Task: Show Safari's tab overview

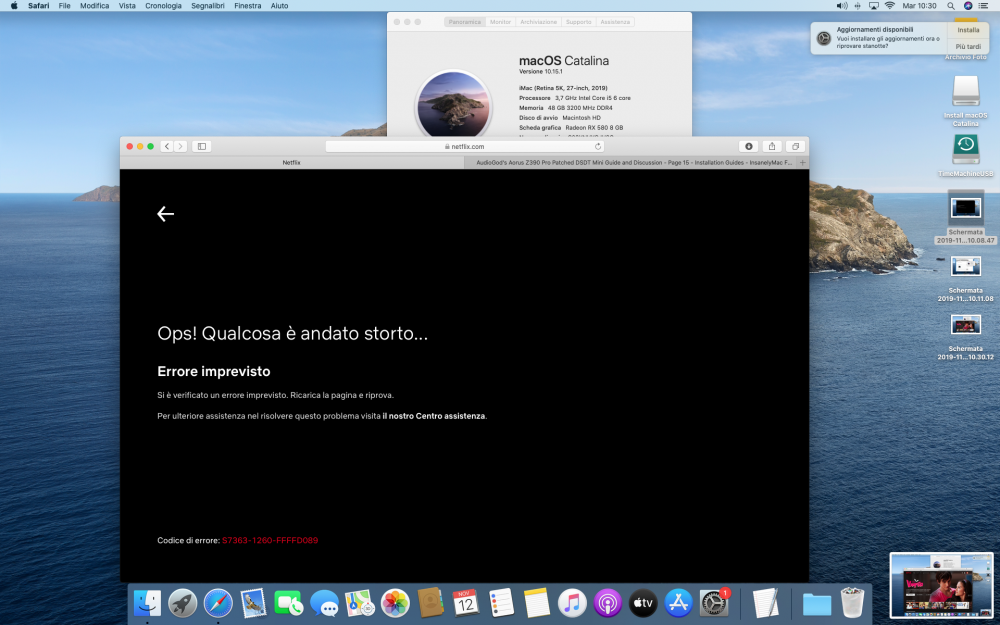Action: point(795,146)
